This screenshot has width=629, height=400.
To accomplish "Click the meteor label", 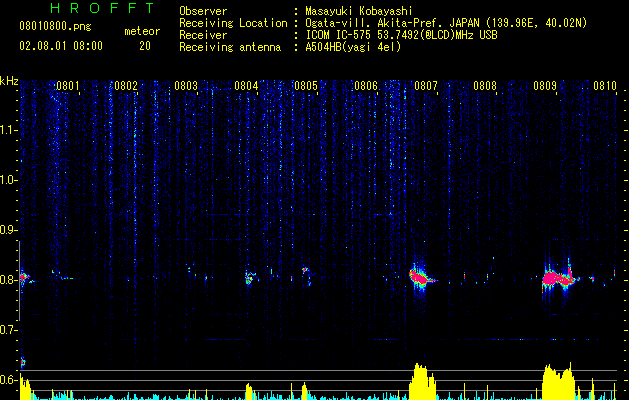I will coord(142,31).
